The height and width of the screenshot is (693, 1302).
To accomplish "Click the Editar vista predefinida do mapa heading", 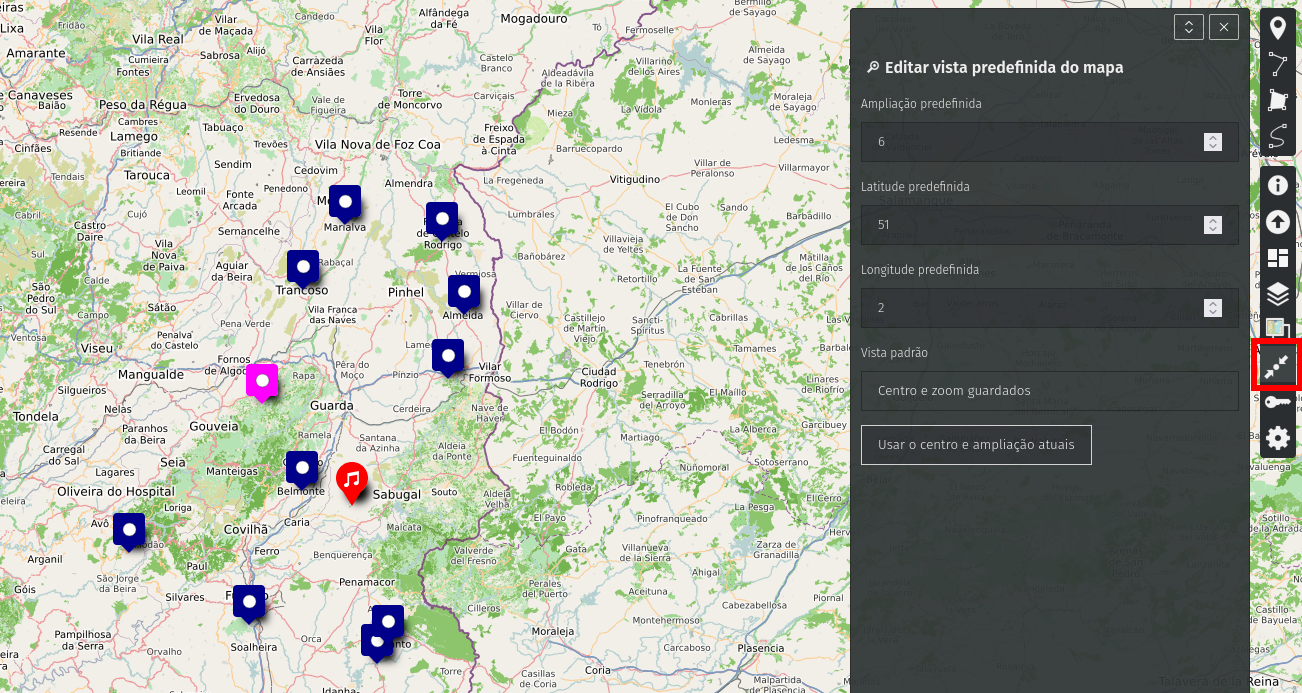I will (x=1004, y=68).
